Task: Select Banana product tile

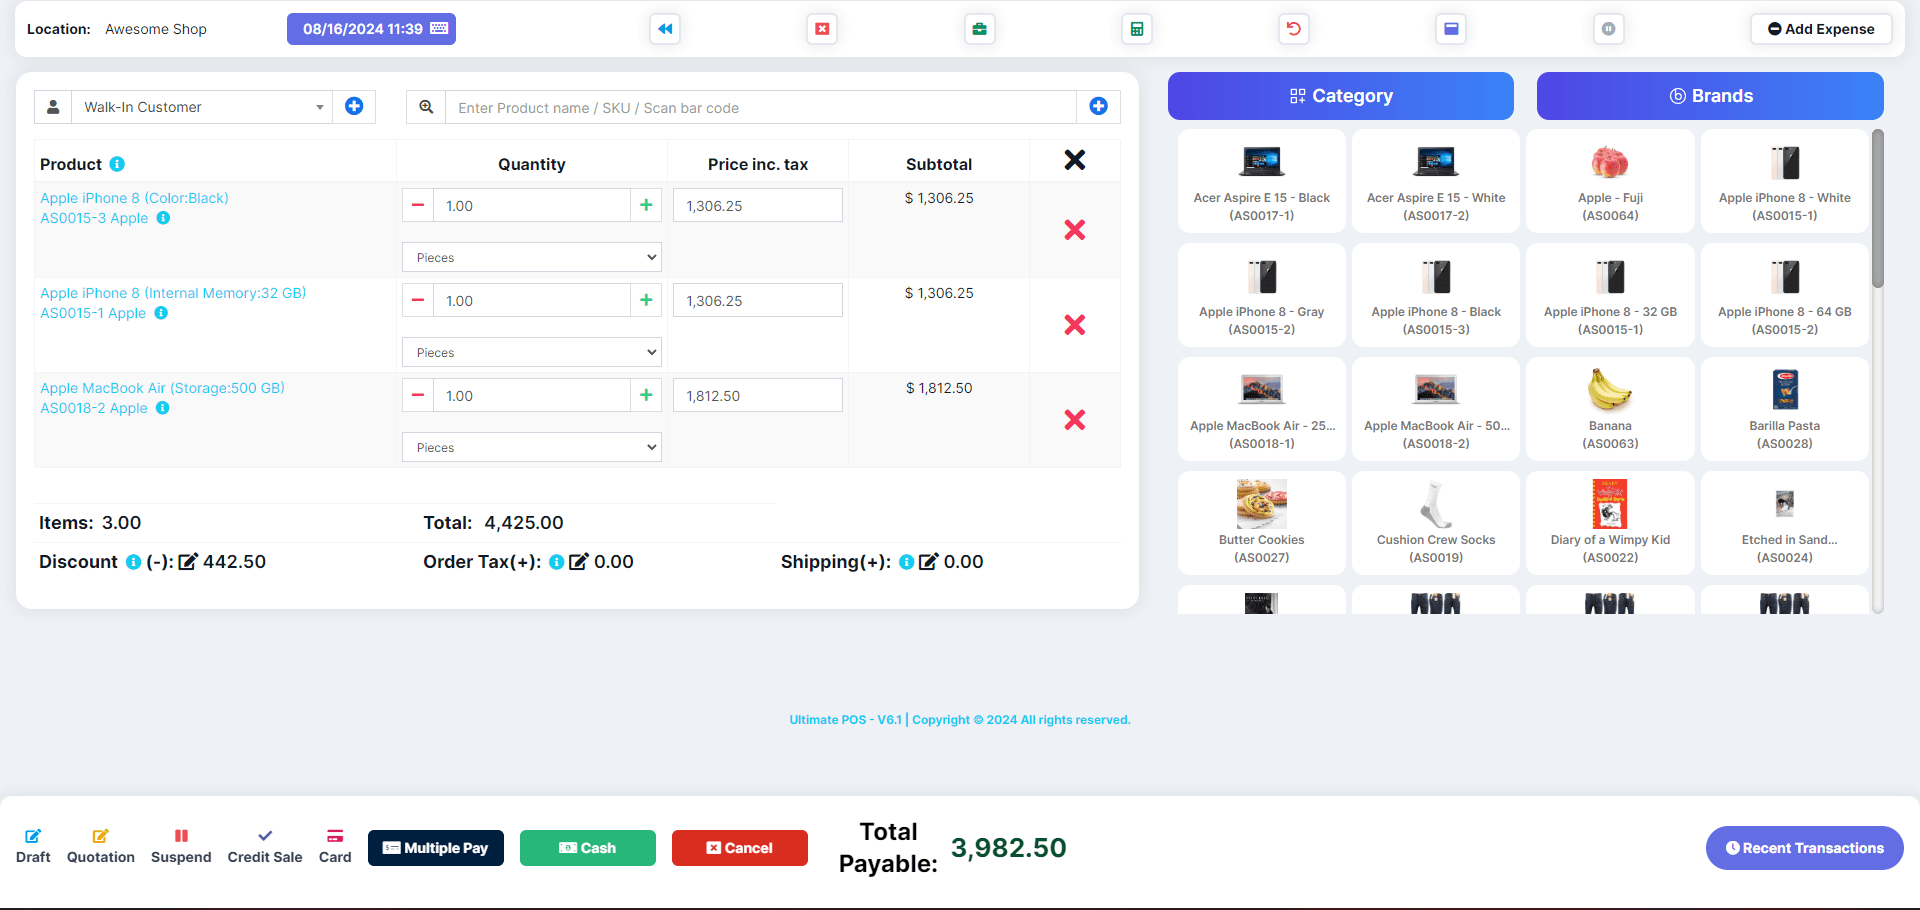Action: click(1610, 409)
